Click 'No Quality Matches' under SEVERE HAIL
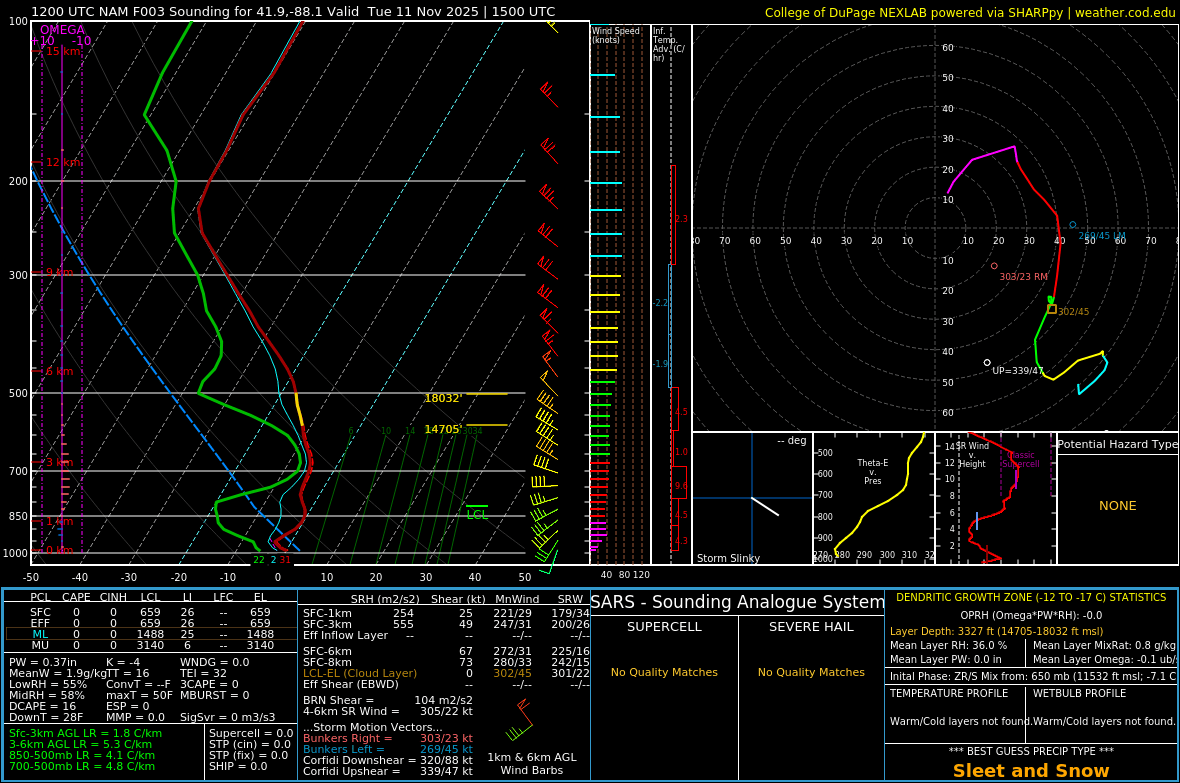 coord(811,672)
